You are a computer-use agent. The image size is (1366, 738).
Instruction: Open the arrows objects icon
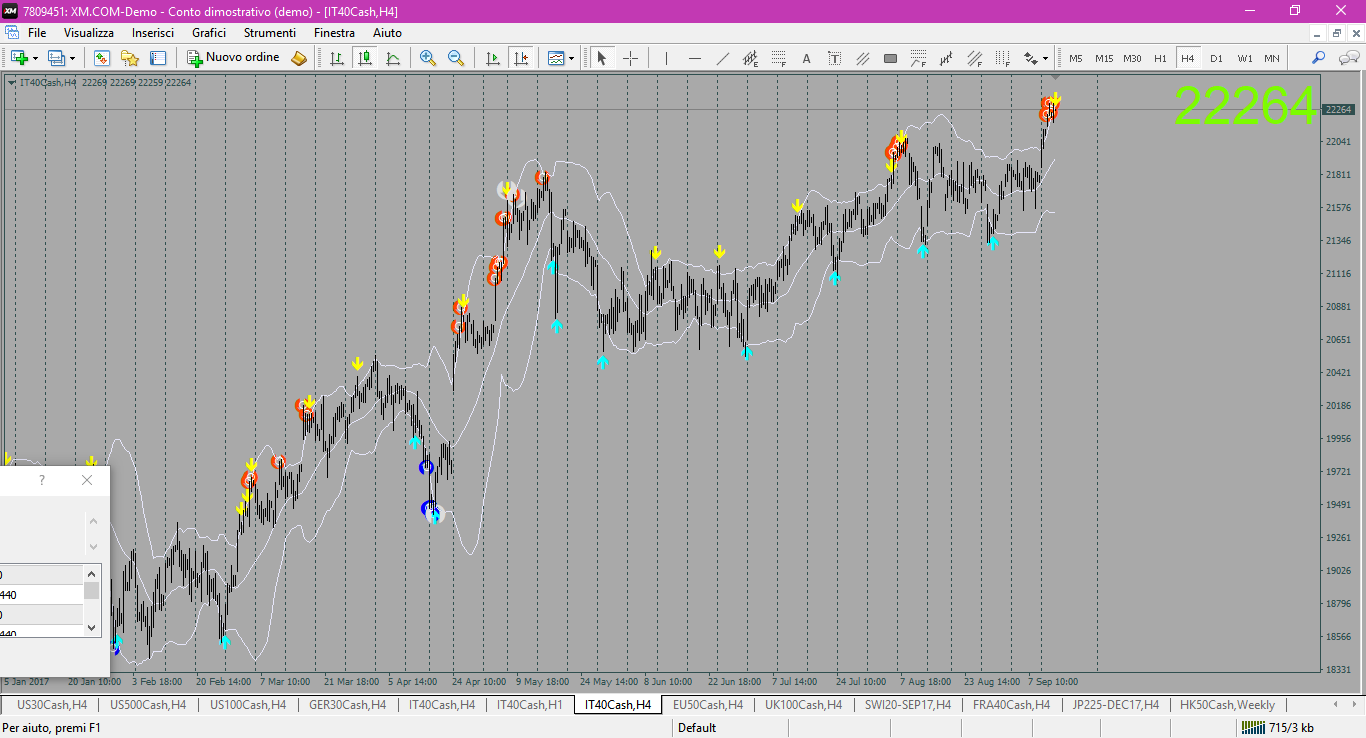pyautogui.click(x=1030, y=58)
